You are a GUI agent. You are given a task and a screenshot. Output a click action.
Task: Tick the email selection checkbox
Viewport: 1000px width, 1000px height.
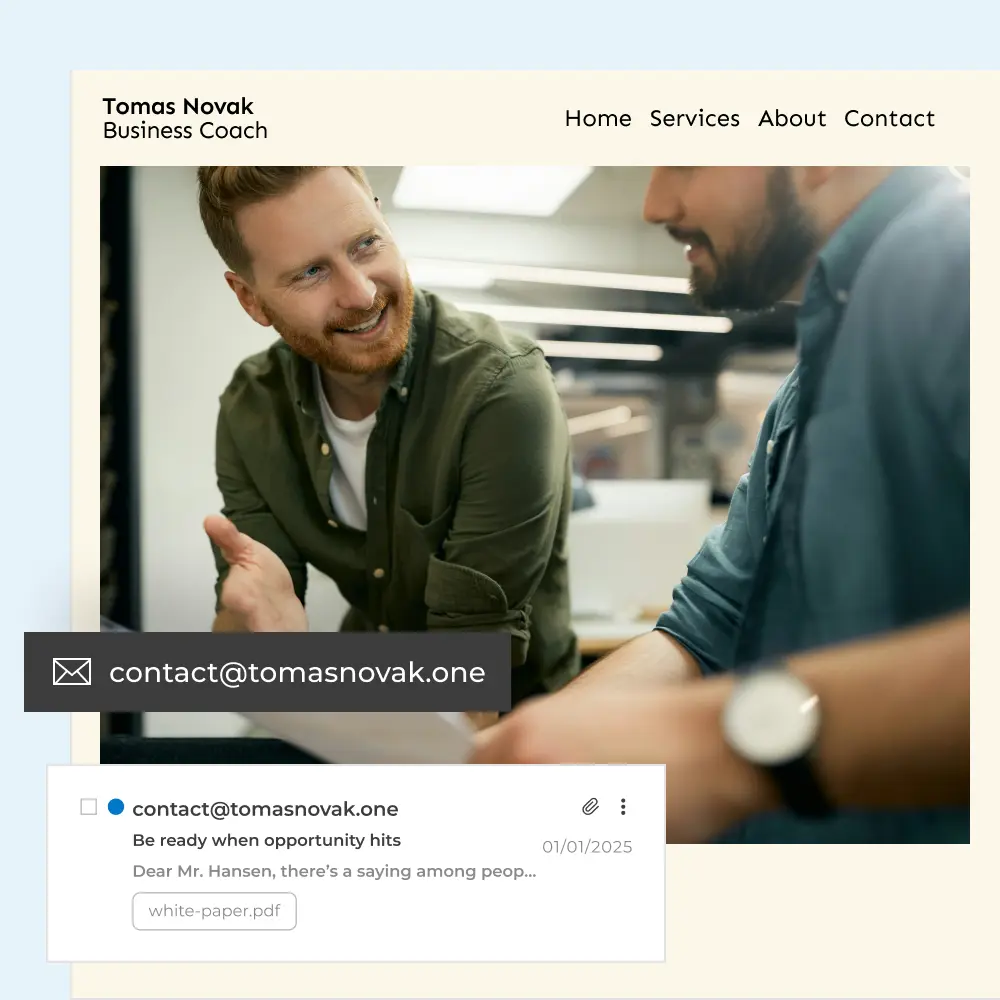pos(89,807)
